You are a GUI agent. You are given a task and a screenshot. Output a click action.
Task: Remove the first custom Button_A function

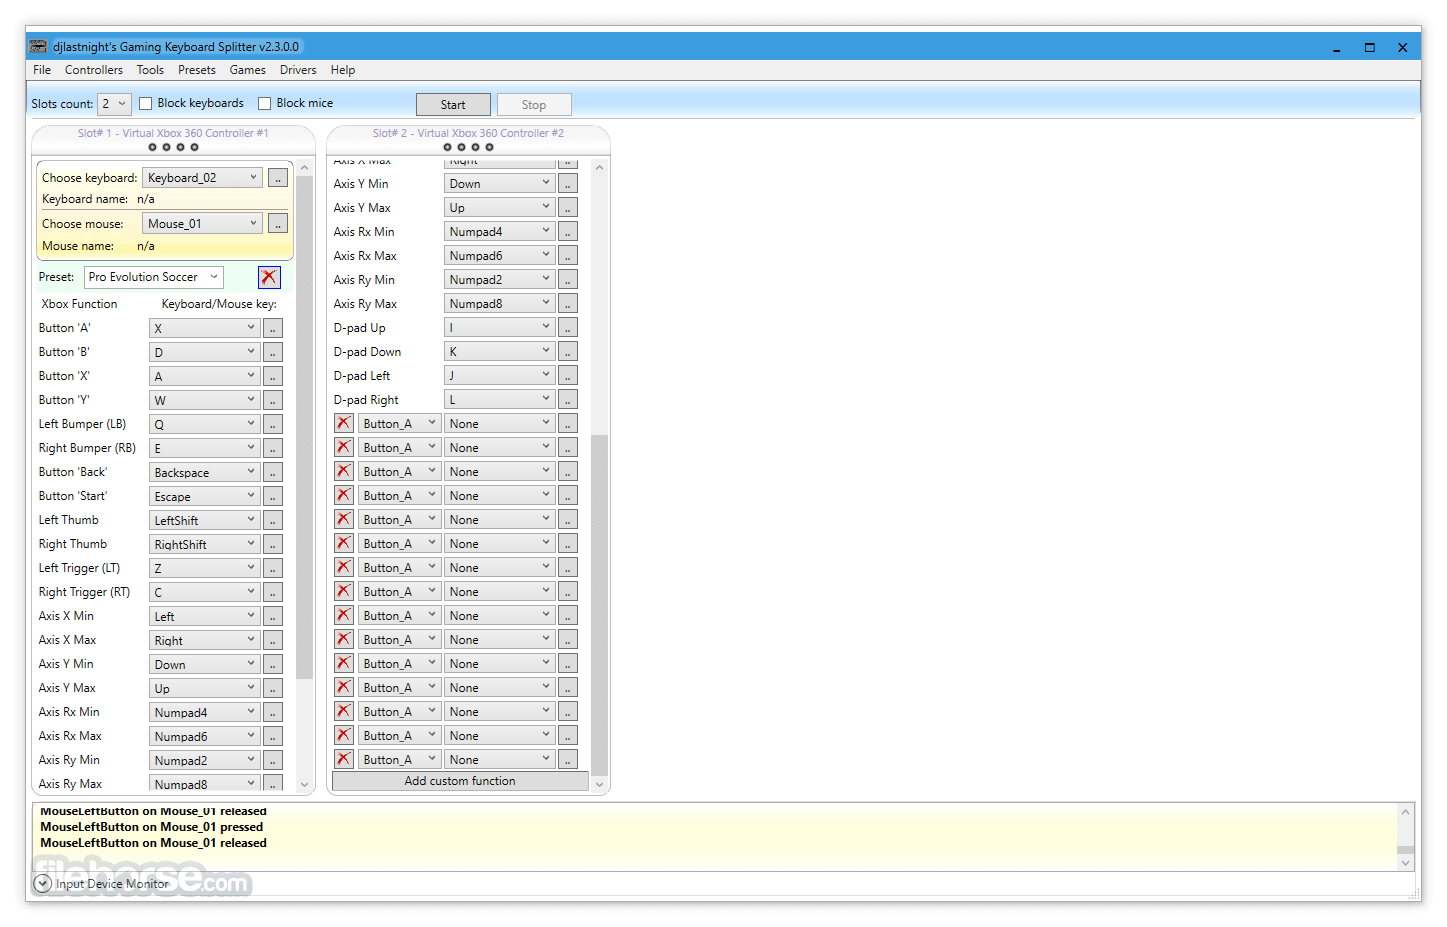[344, 423]
